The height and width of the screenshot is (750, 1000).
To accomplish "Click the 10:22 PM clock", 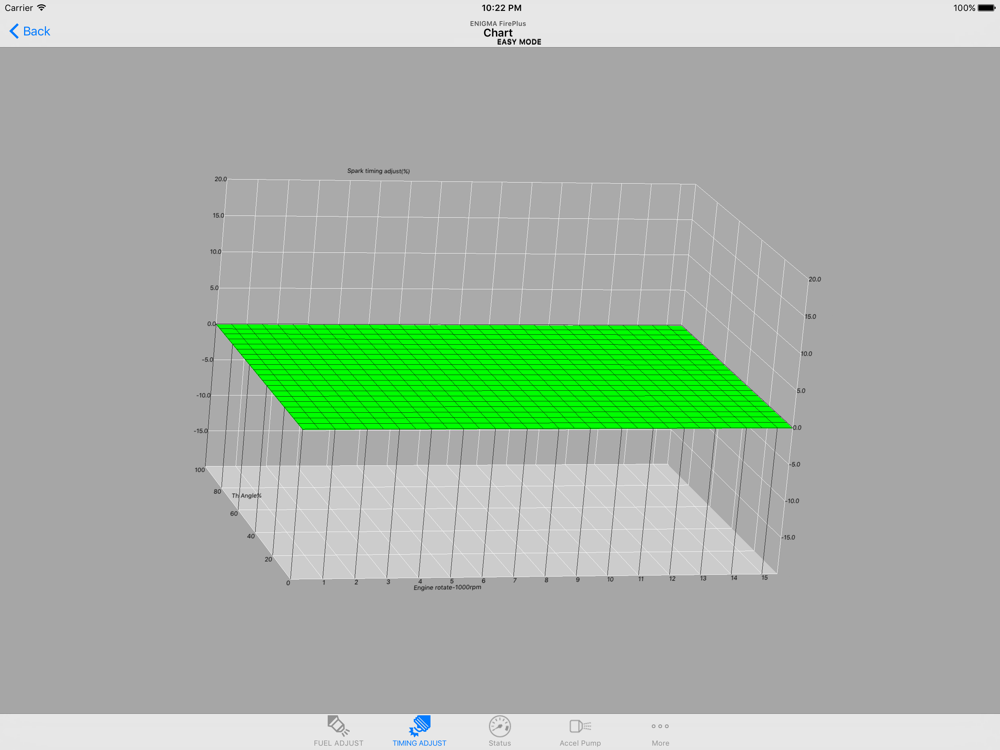I will coord(501,8).
